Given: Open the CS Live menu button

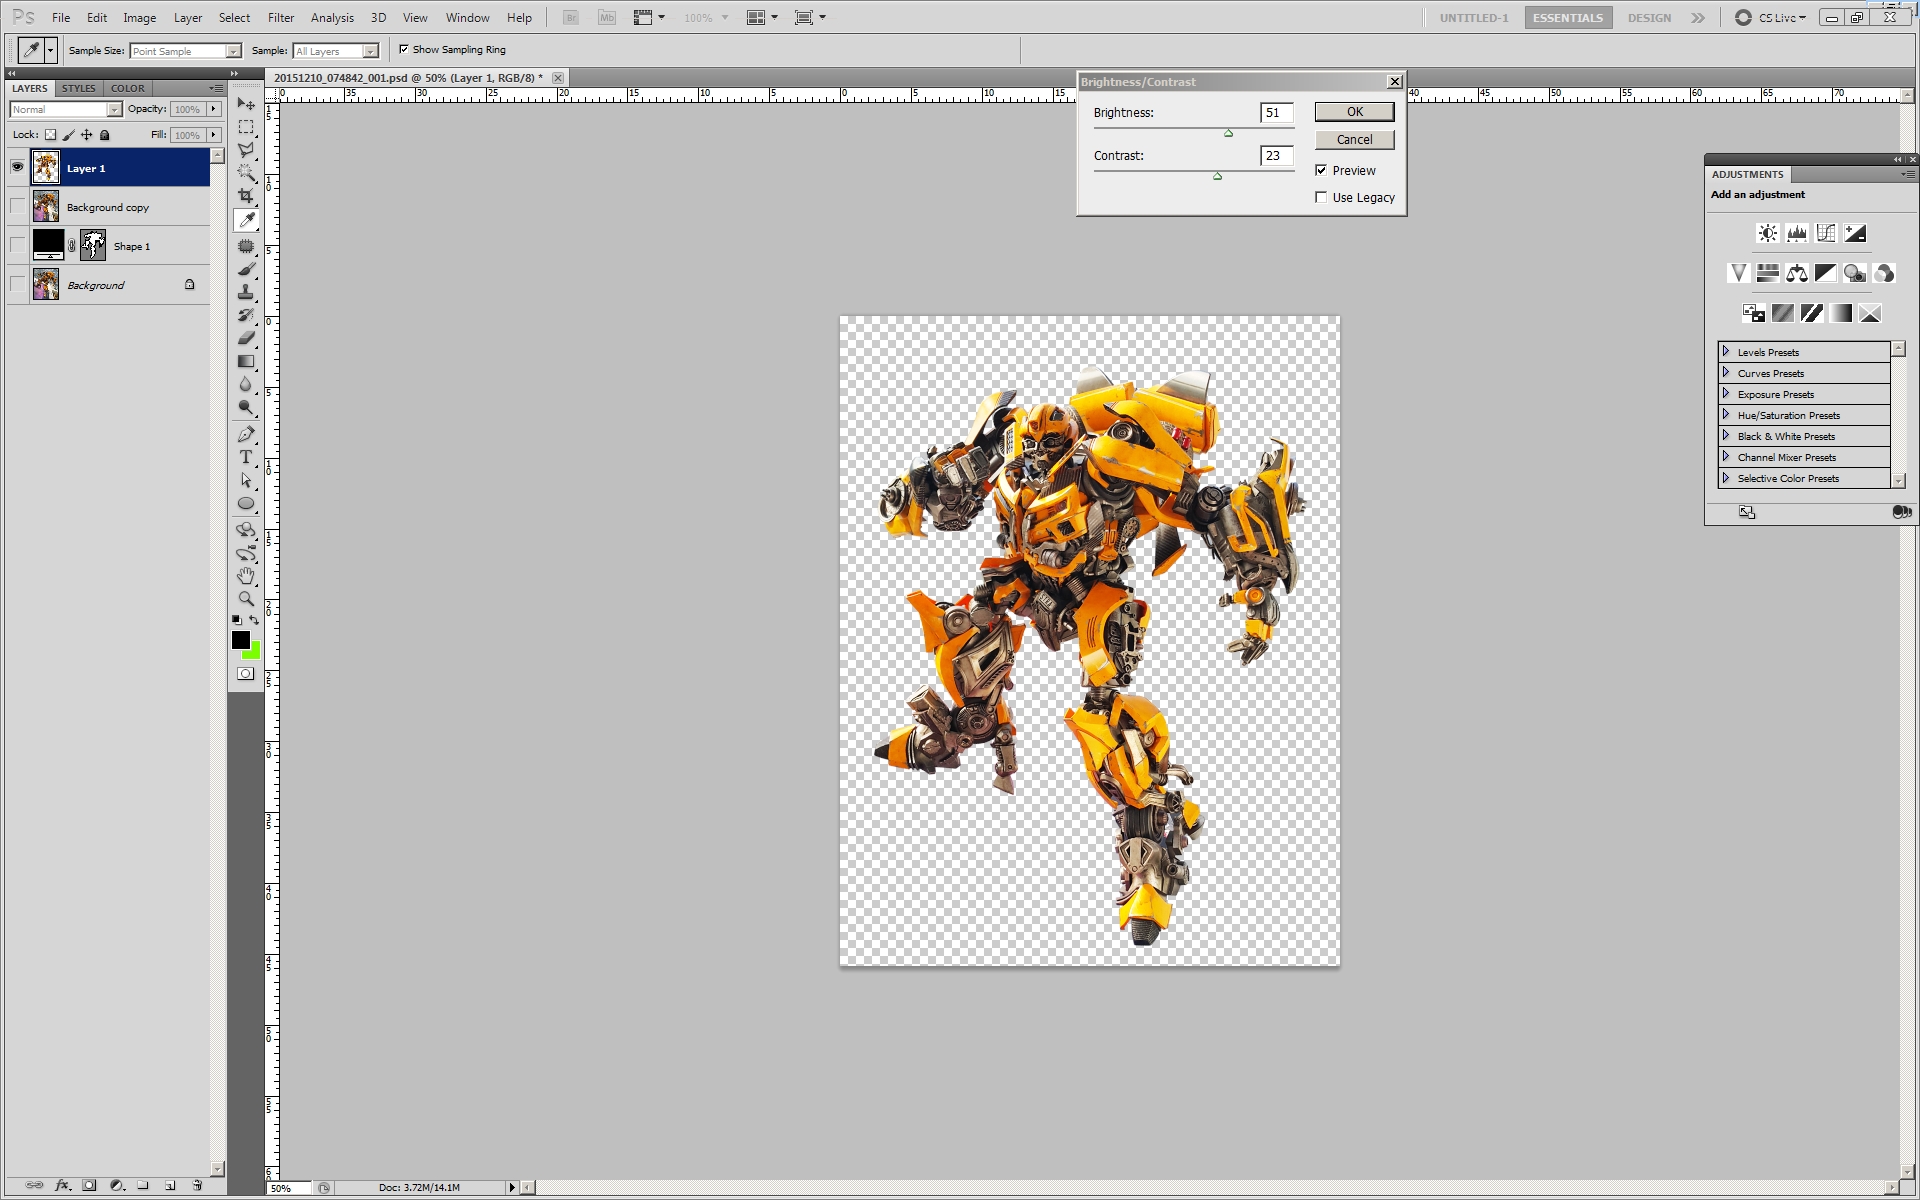Looking at the screenshot, I should [1771, 18].
